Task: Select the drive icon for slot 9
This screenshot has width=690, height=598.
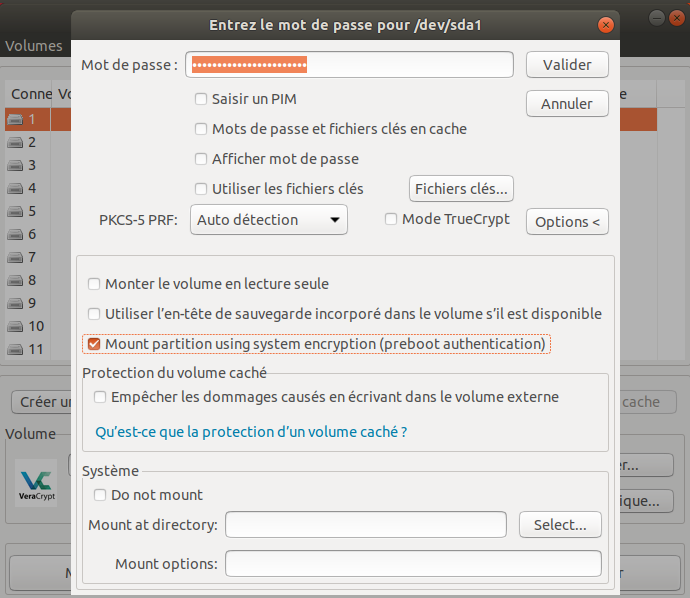Action: point(16,303)
